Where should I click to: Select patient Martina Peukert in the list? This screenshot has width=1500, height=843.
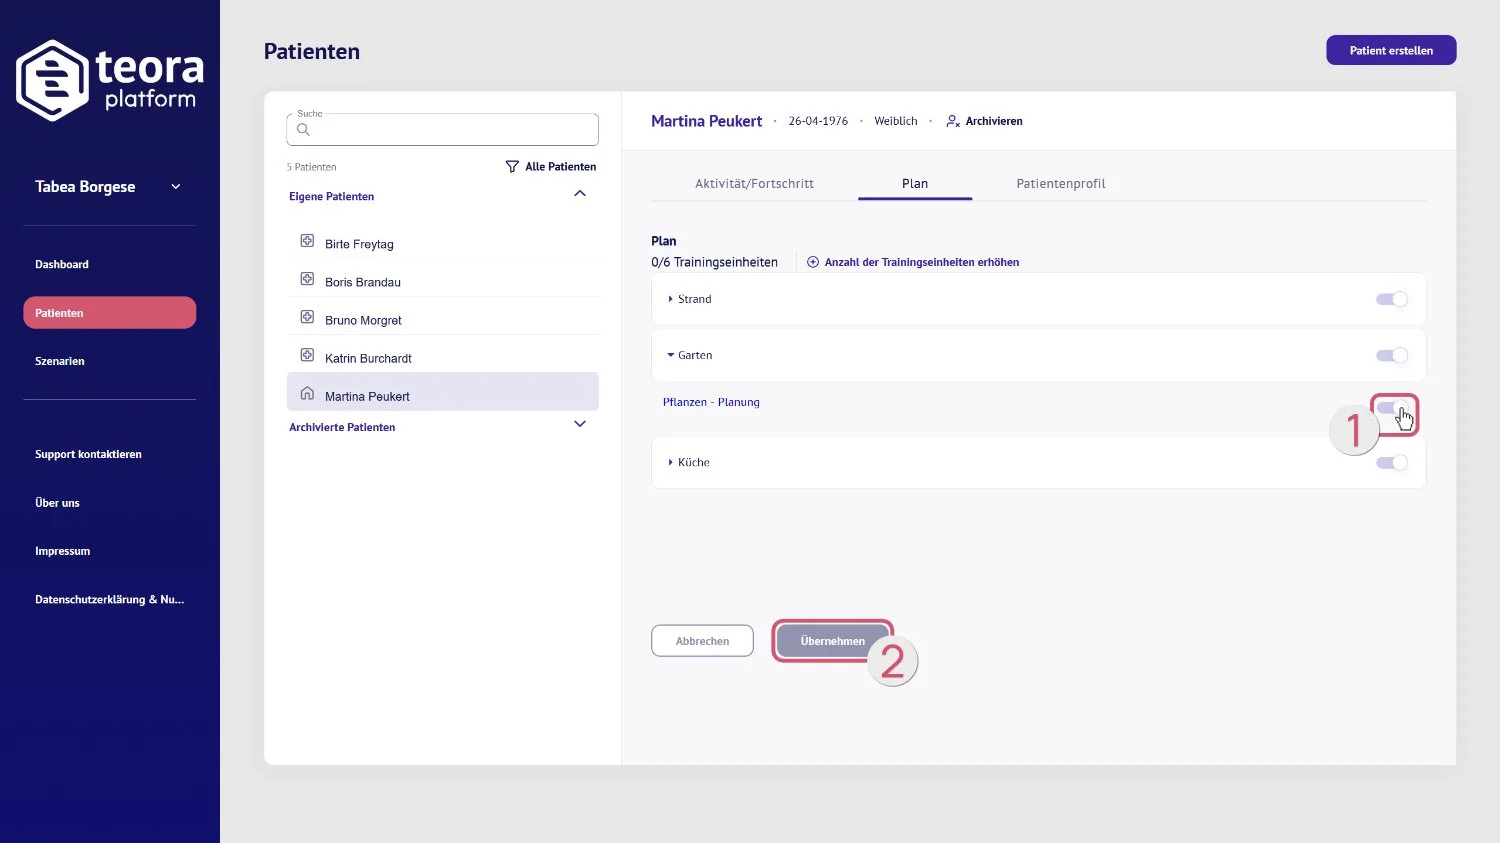[443, 392]
